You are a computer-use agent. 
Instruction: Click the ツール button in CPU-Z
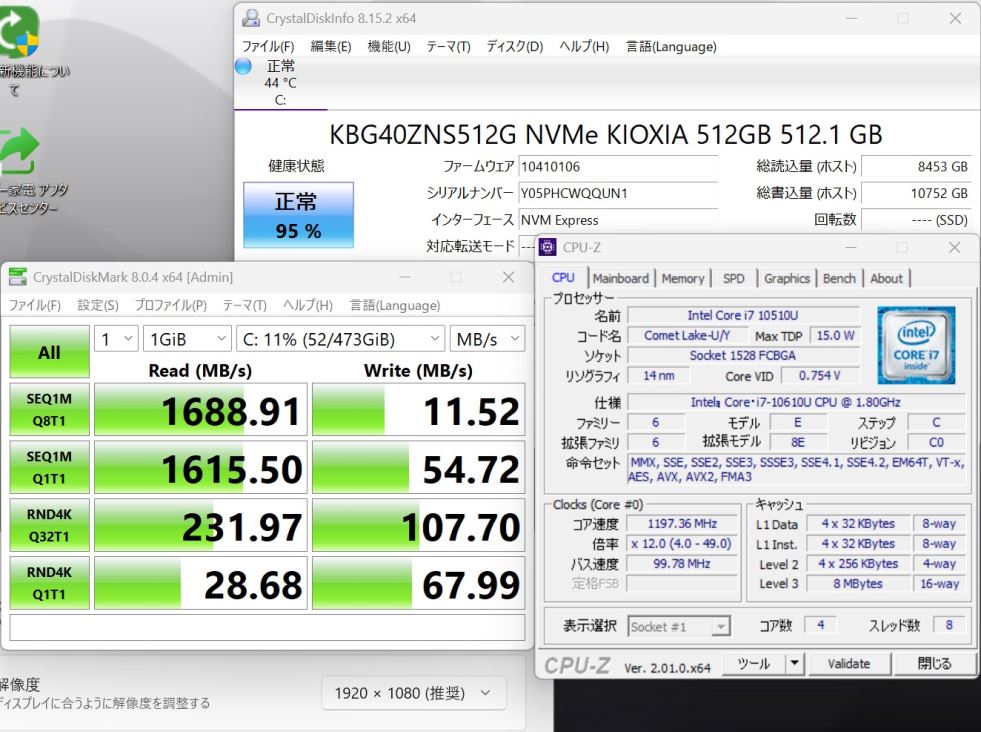point(754,663)
